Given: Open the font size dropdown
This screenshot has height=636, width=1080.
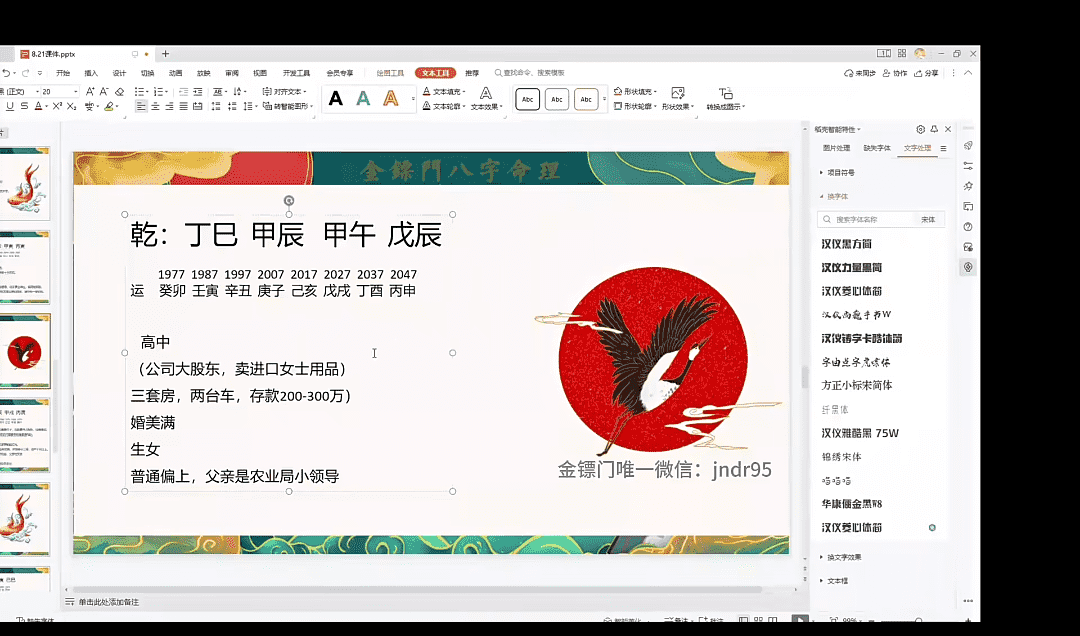Looking at the screenshot, I should (78, 91).
